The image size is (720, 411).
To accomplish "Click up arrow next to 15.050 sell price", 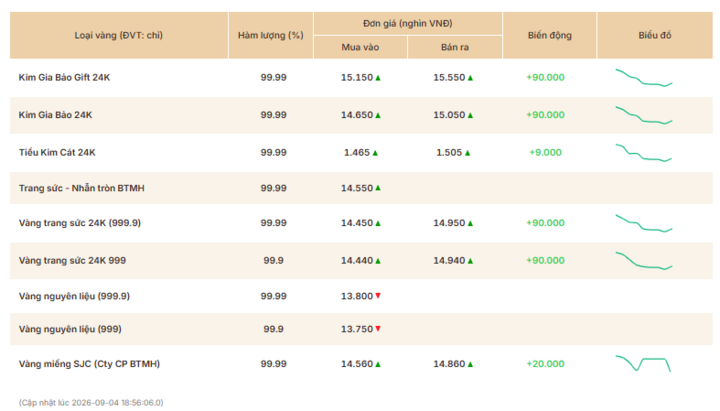I will coord(470,115).
